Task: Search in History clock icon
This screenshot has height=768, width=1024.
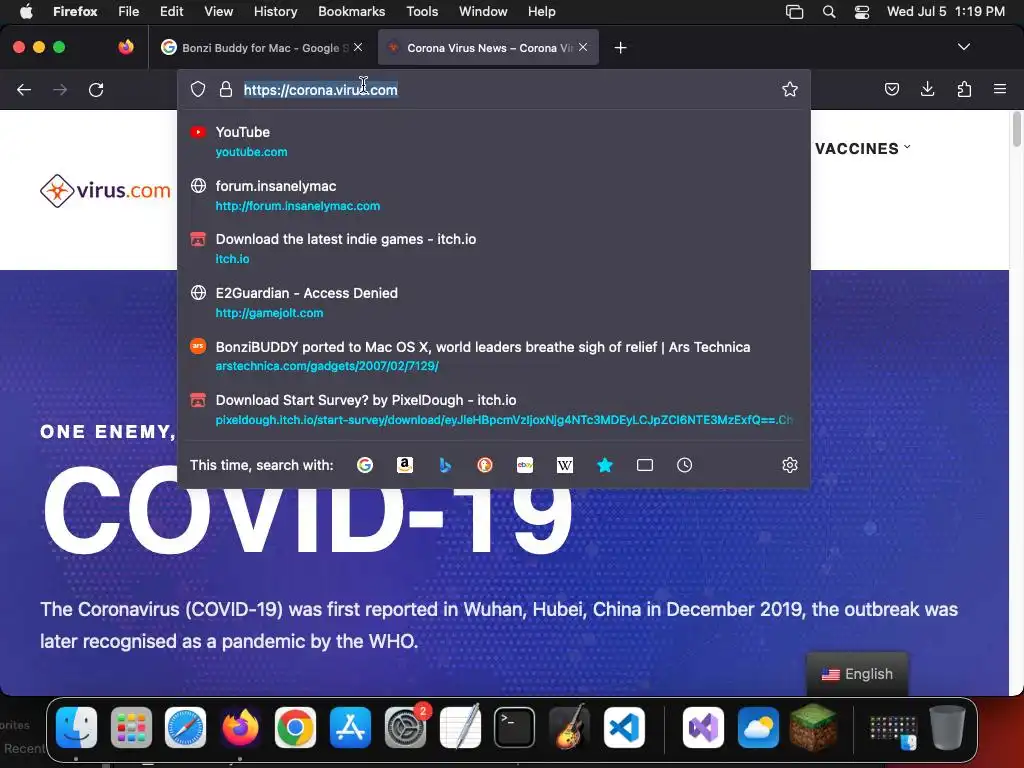Action: 684,465
